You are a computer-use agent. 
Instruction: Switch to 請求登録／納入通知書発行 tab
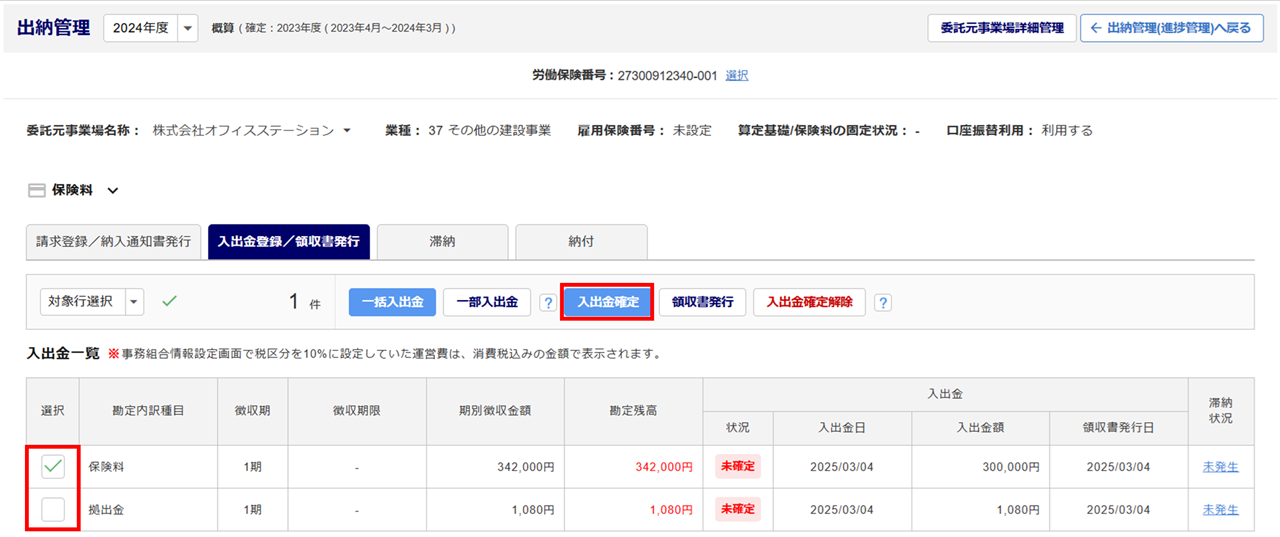pyautogui.click(x=114, y=241)
